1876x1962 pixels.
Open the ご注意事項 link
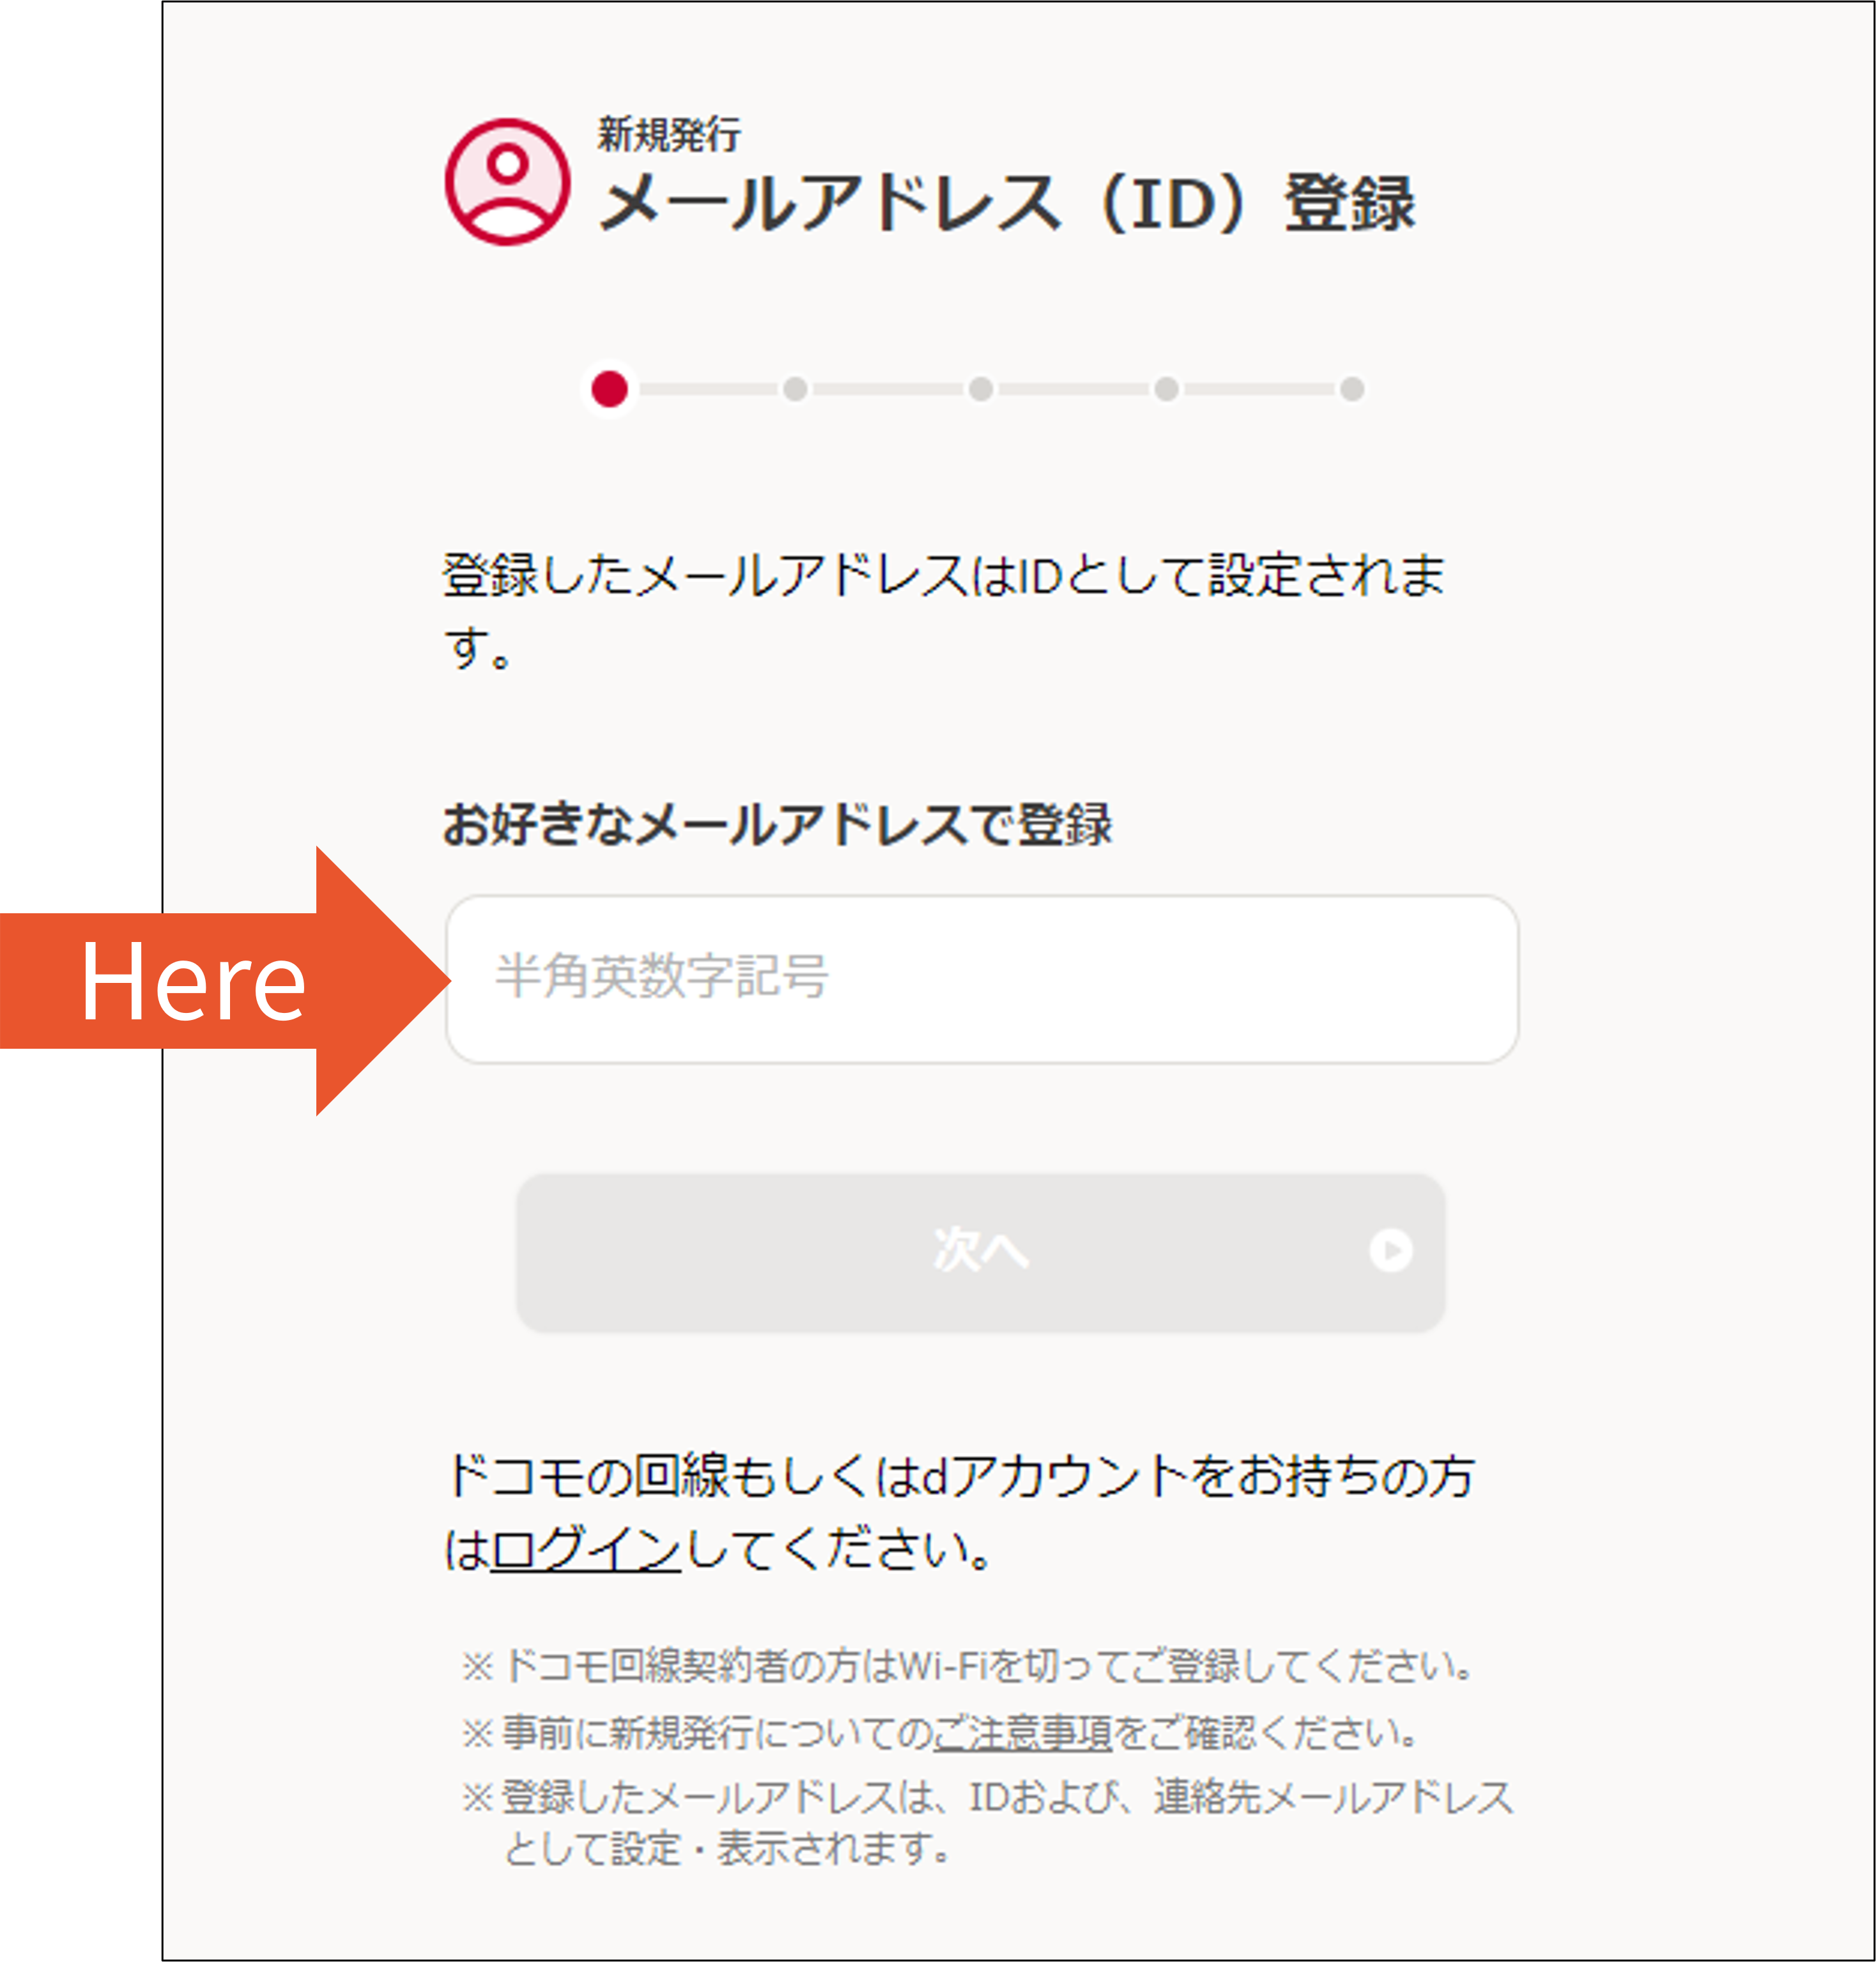[x=1022, y=1732]
